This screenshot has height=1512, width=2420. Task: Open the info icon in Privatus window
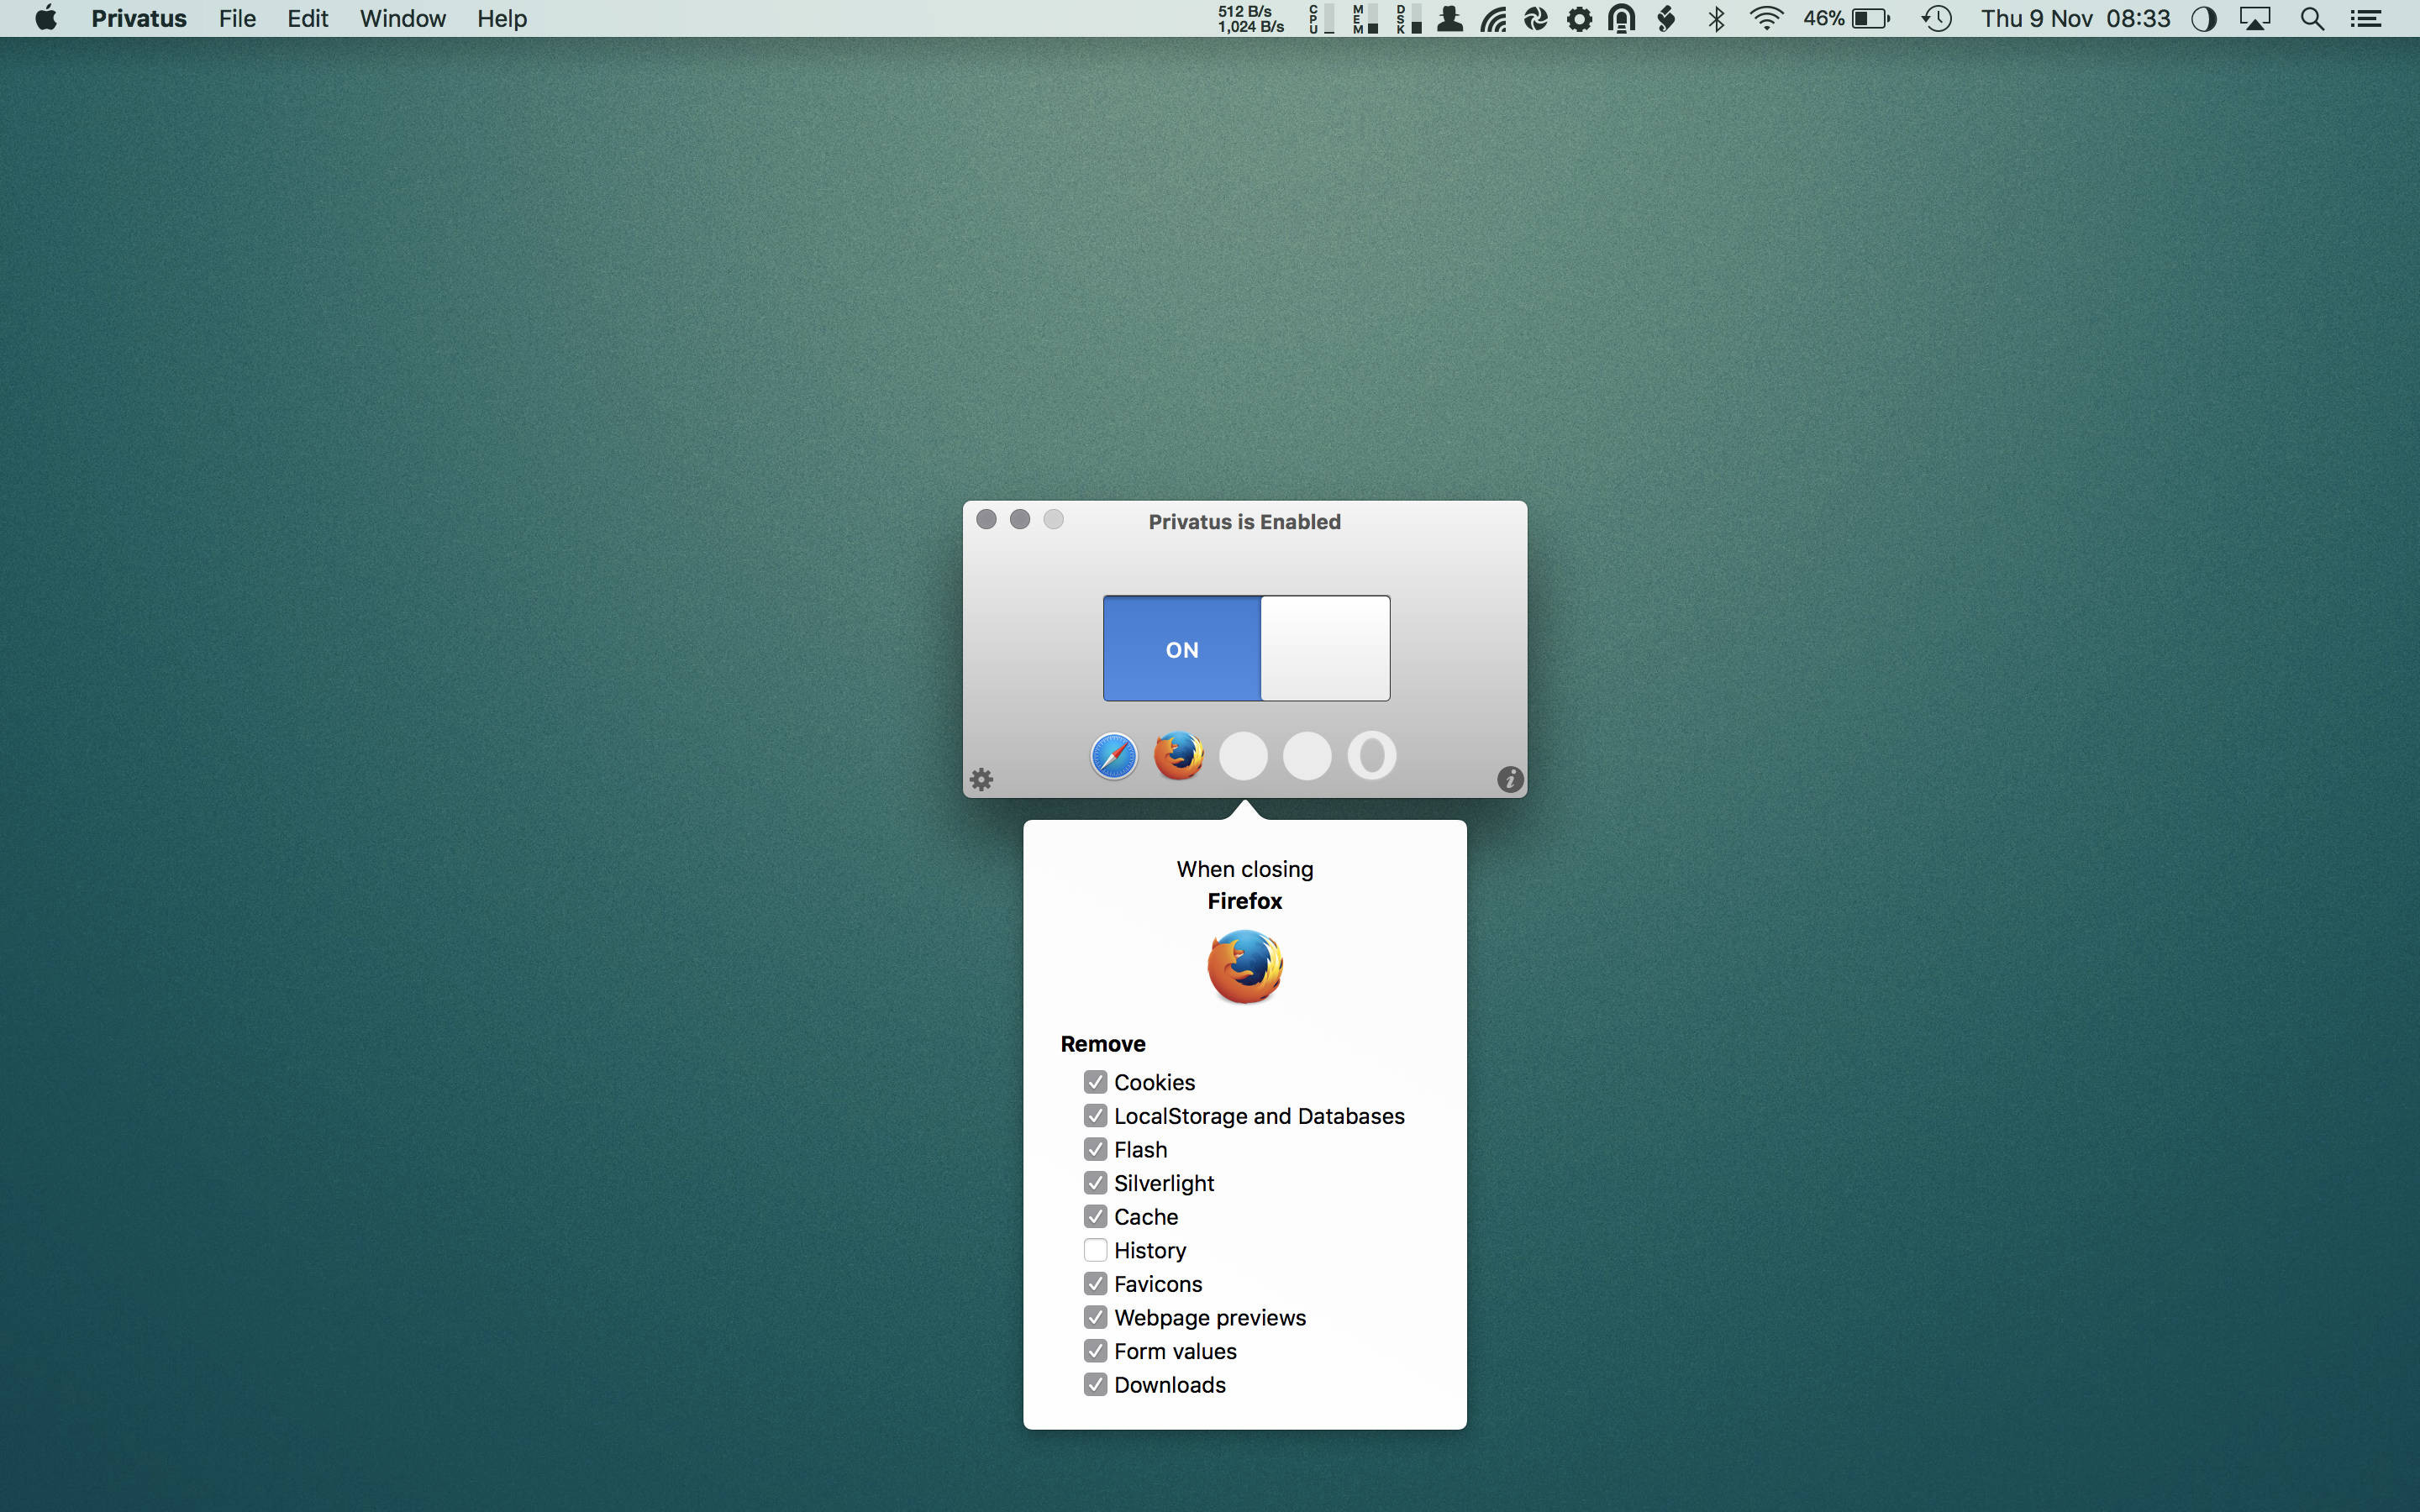click(x=1509, y=779)
